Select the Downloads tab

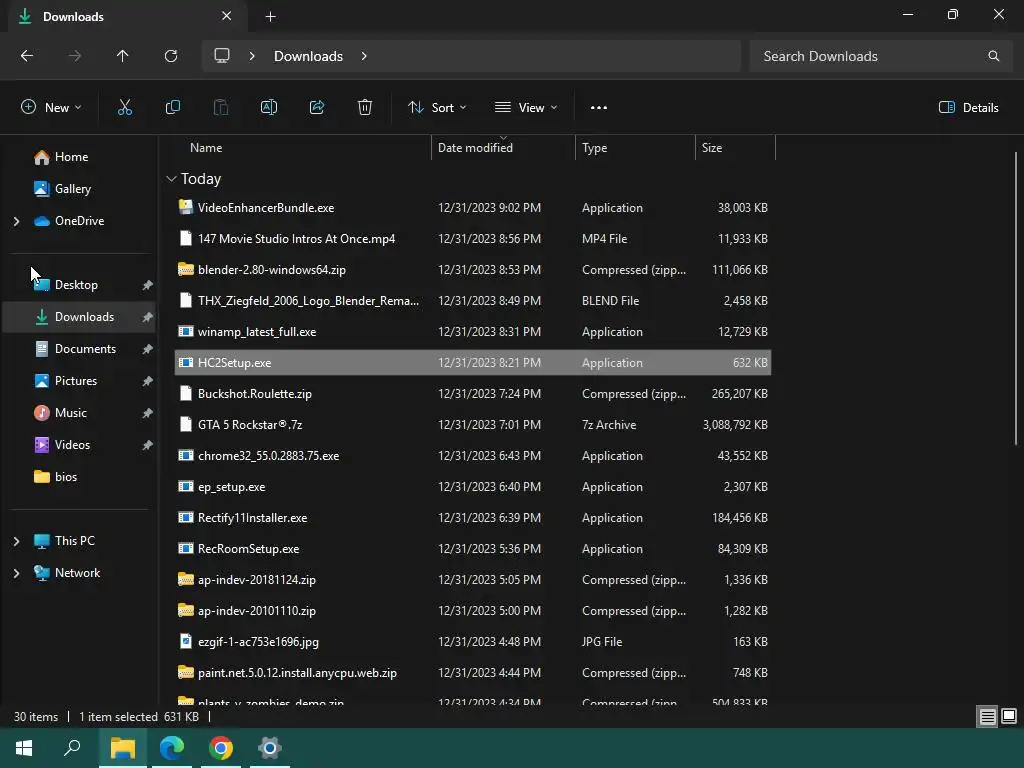(x=127, y=17)
